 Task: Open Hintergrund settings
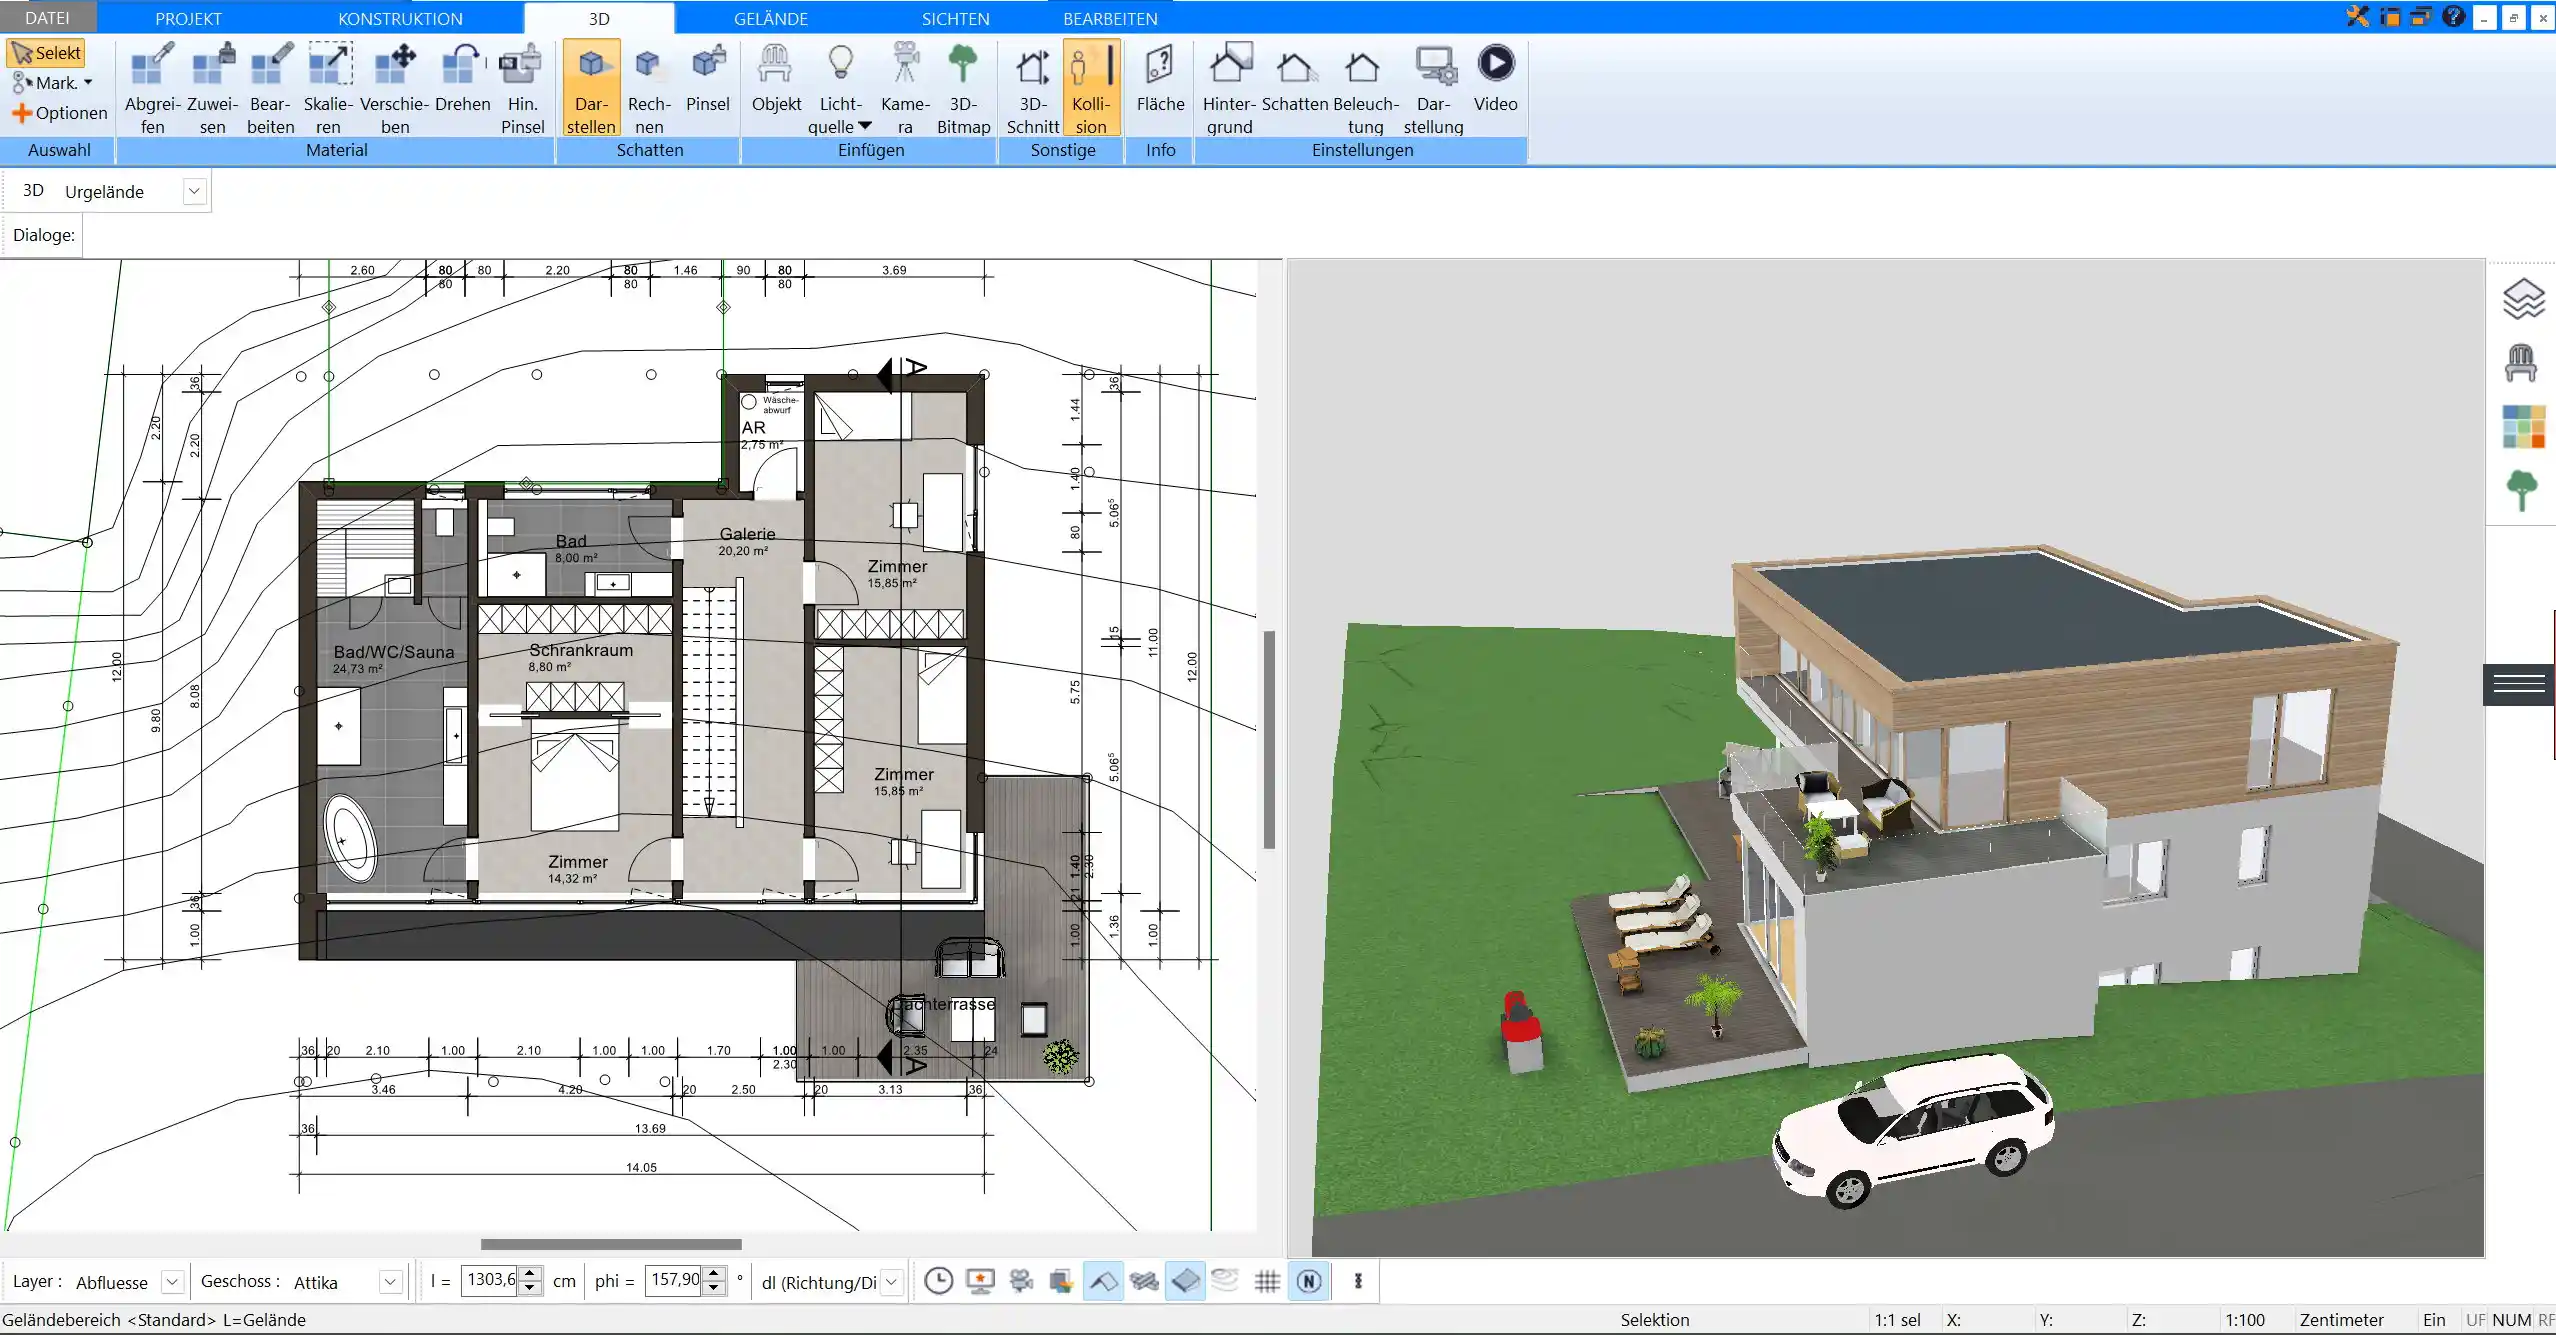(x=1229, y=88)
